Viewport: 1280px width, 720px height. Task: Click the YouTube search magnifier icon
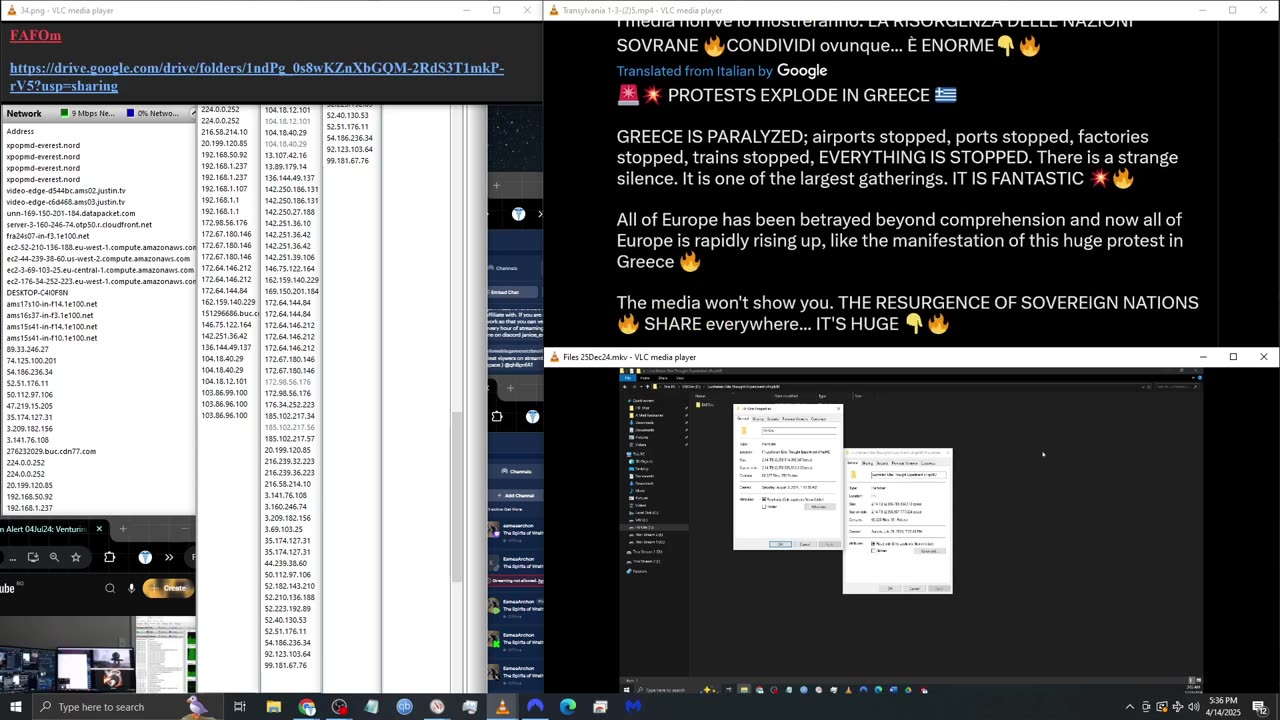(110, 588)
